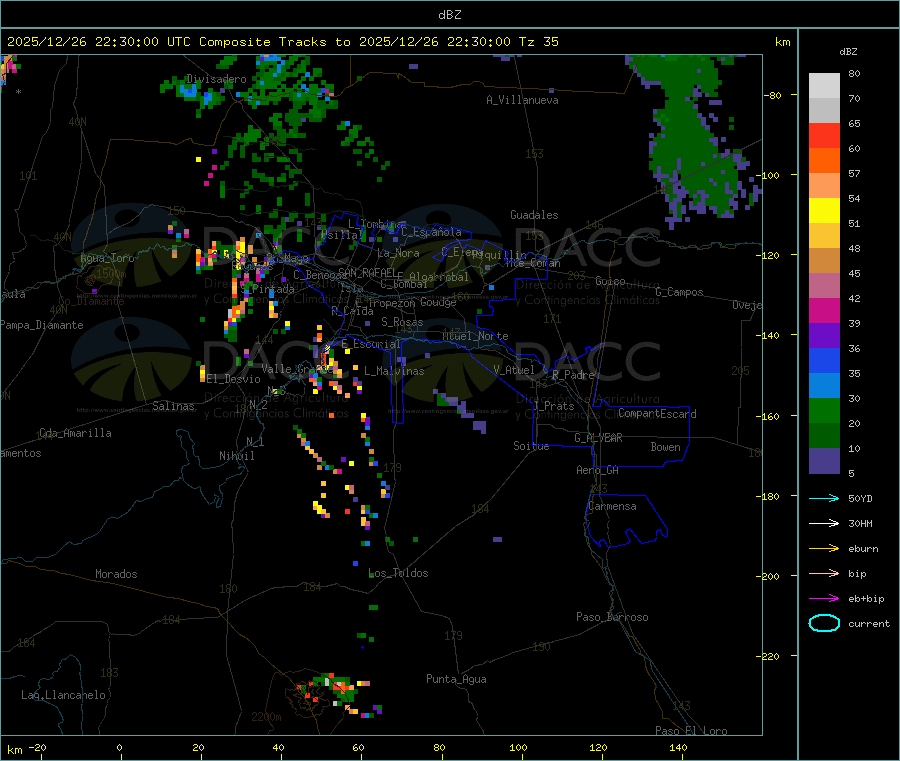The image size is (900, 761).
Task: Click the magenta eb+bip arrow icon
Action: [x=824, y=599]
